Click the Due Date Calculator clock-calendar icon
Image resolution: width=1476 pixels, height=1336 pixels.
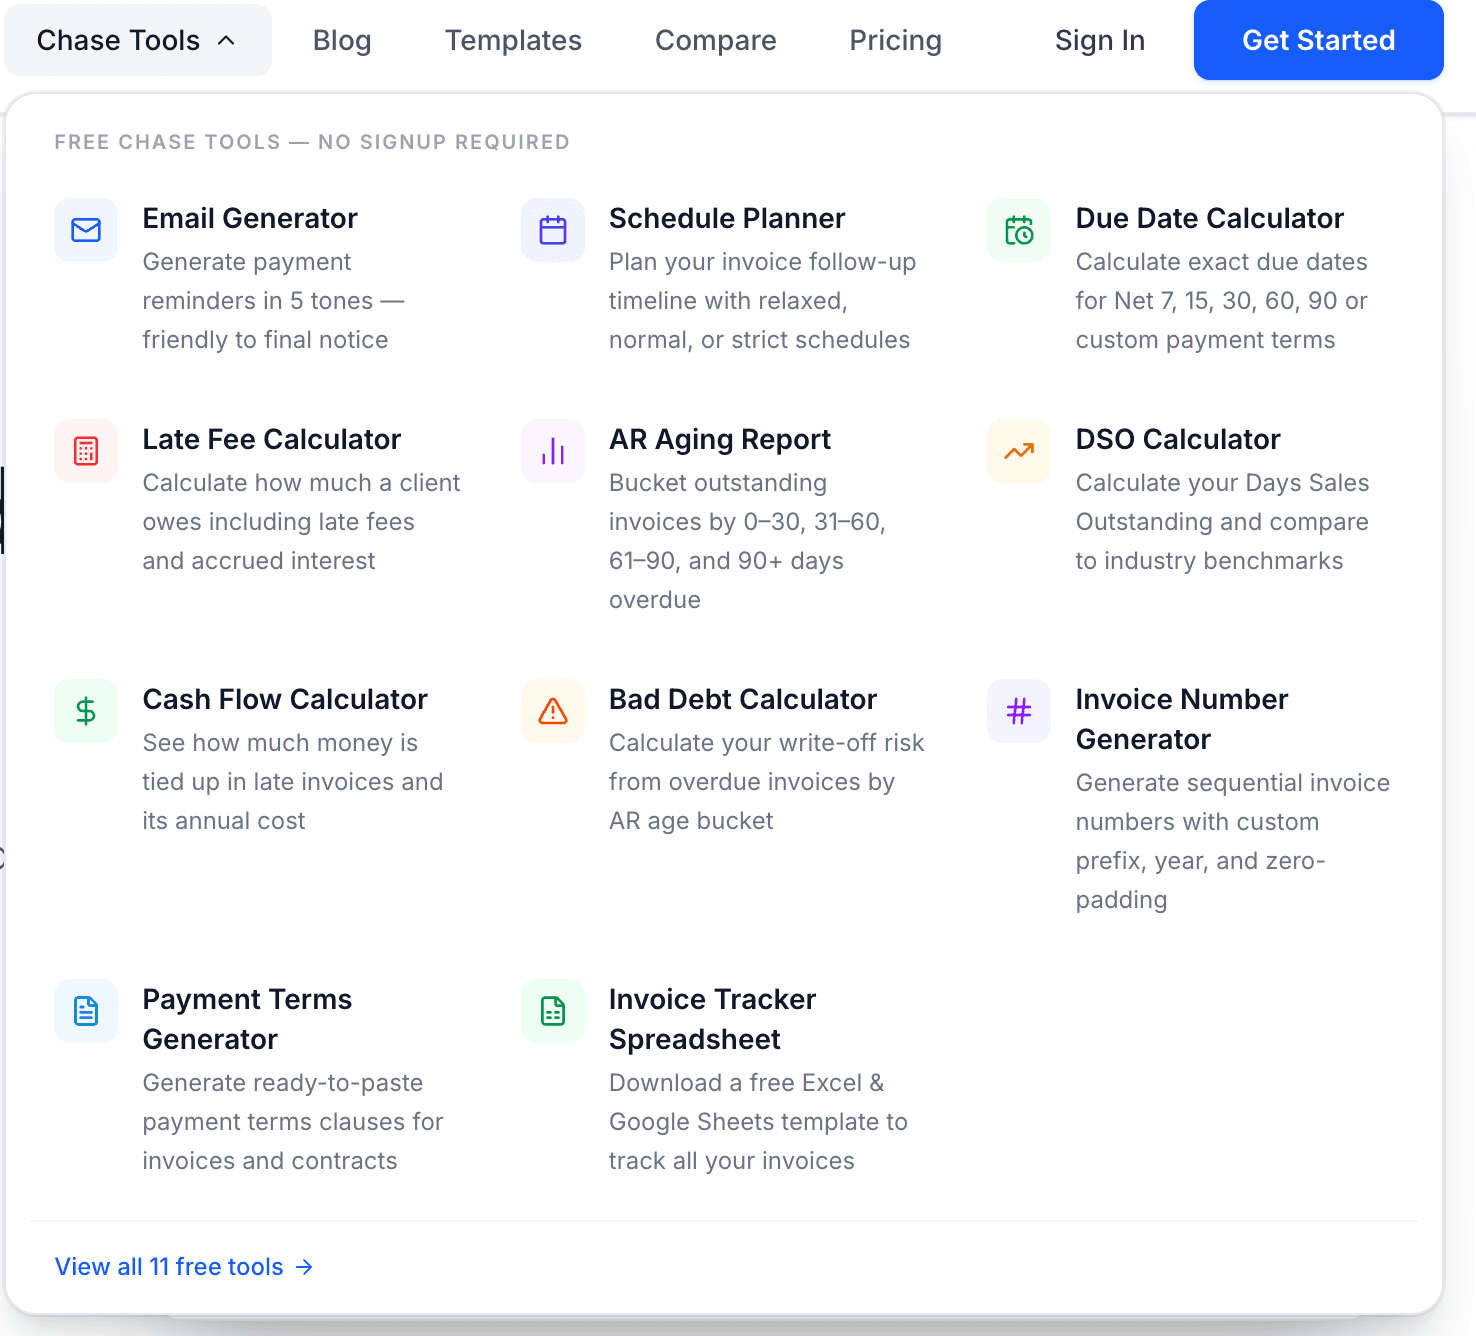pyautogui.click(x=1019, y=230)
